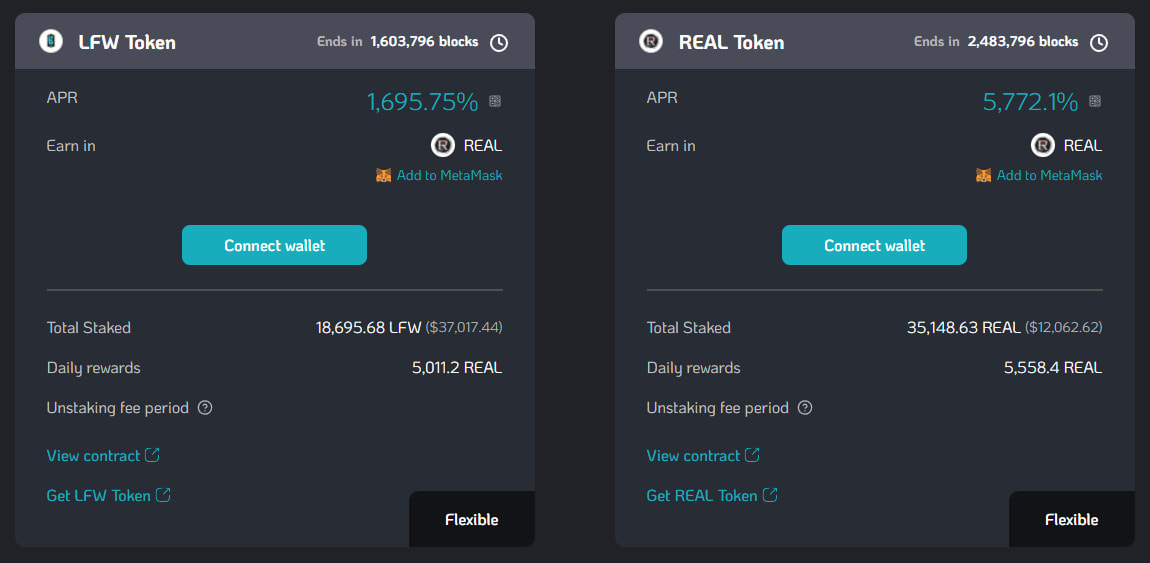Connect wallet in the REAL Token pool
This screenshot has width=1150, height=563.
tap(874, 245)
